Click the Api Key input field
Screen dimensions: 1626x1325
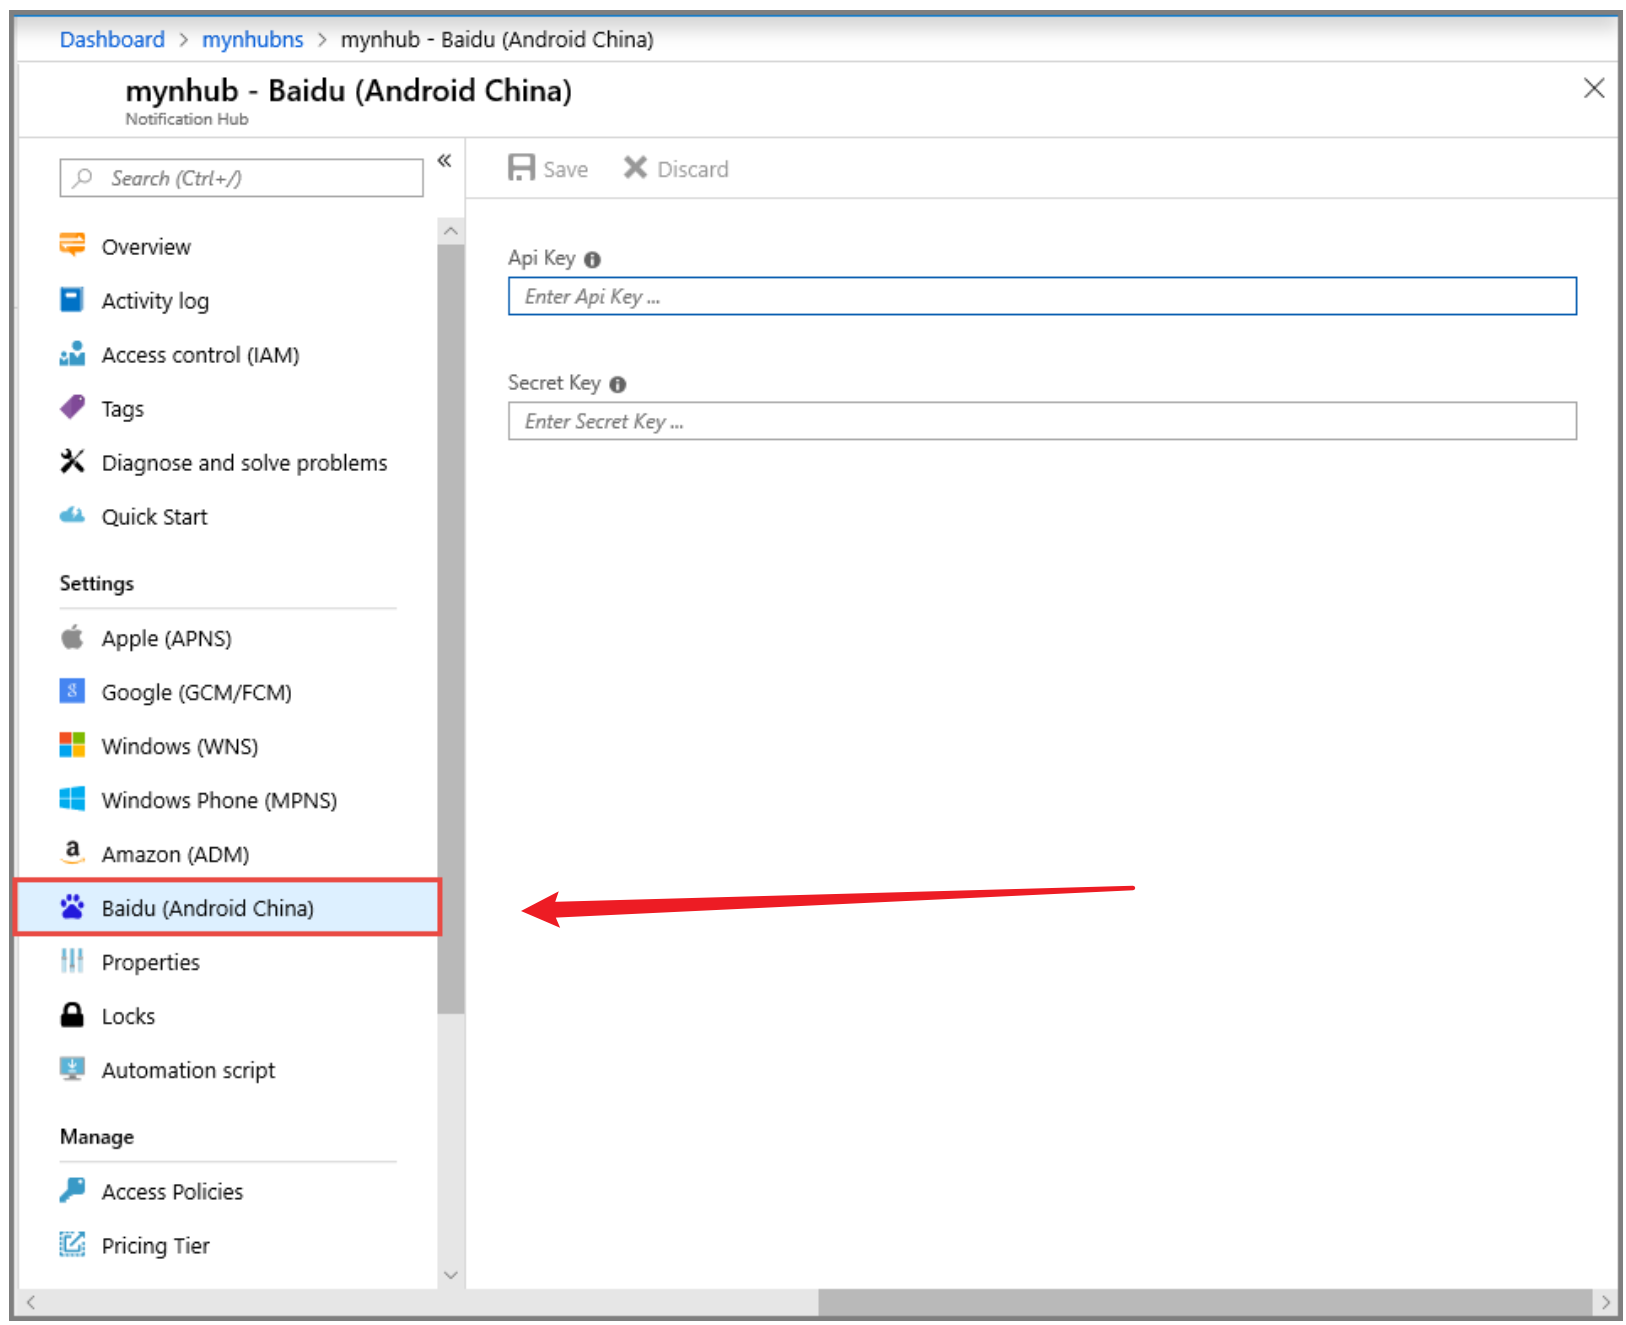(x=1041, y=297)
